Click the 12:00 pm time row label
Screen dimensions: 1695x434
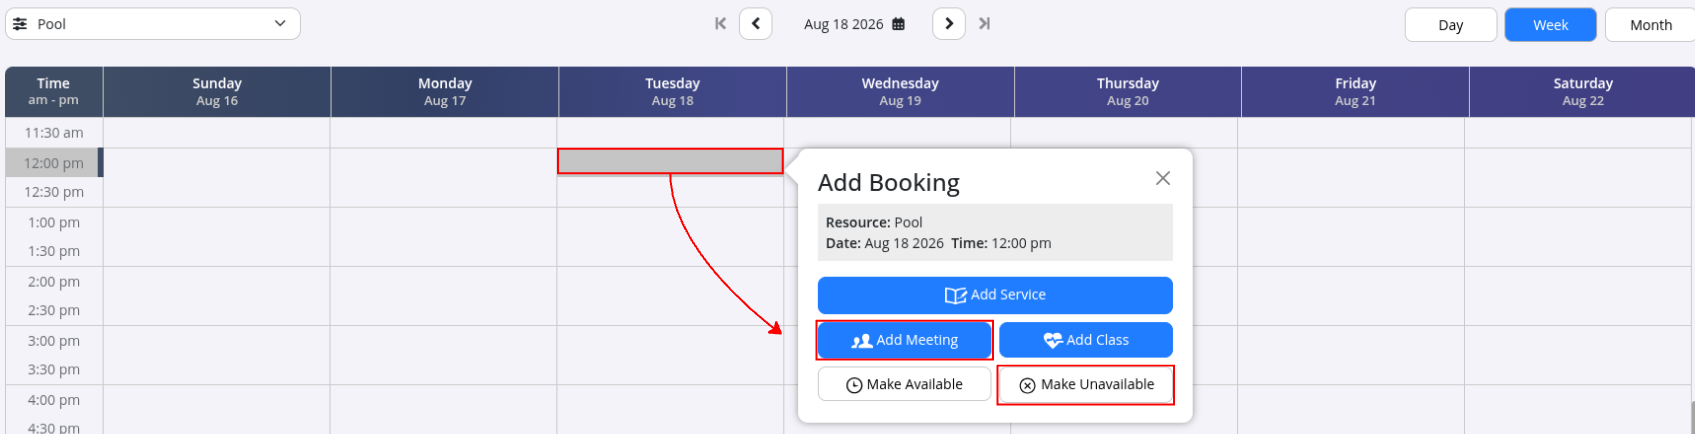click(54, 163)
